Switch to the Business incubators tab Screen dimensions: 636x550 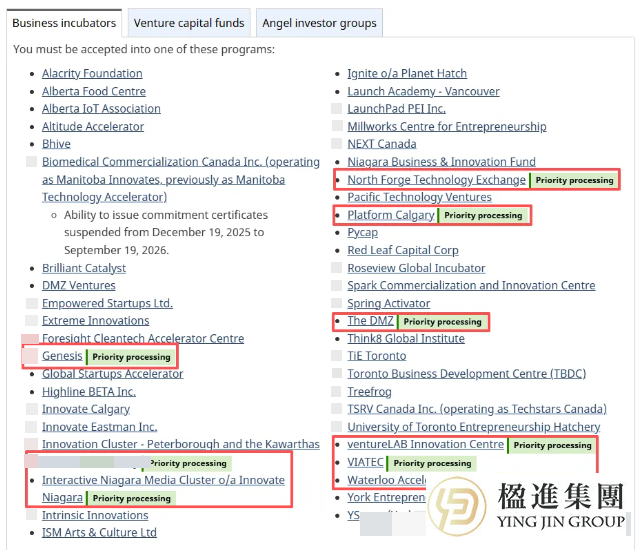(x=64, y=23)
